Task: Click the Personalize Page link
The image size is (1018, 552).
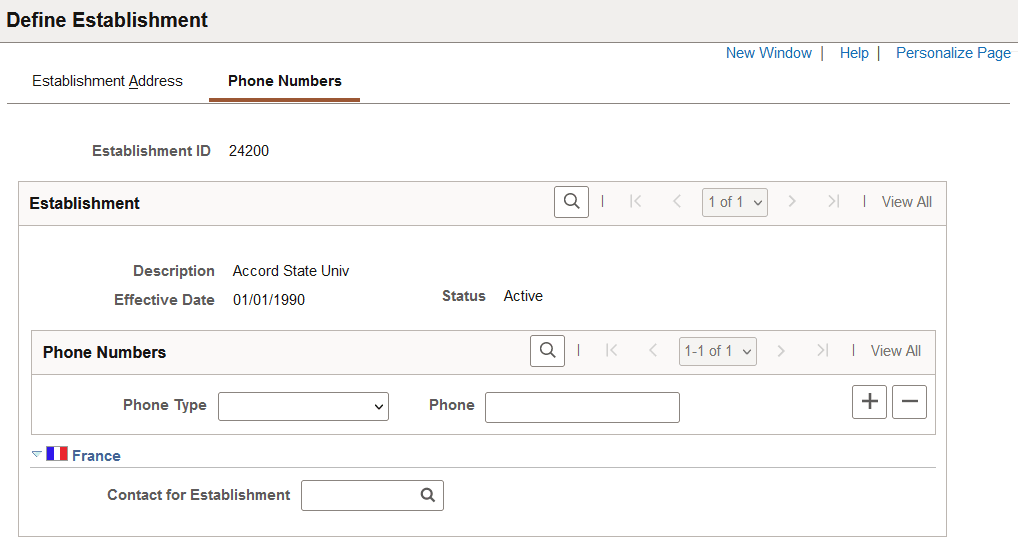Action: tap(953, 53)
